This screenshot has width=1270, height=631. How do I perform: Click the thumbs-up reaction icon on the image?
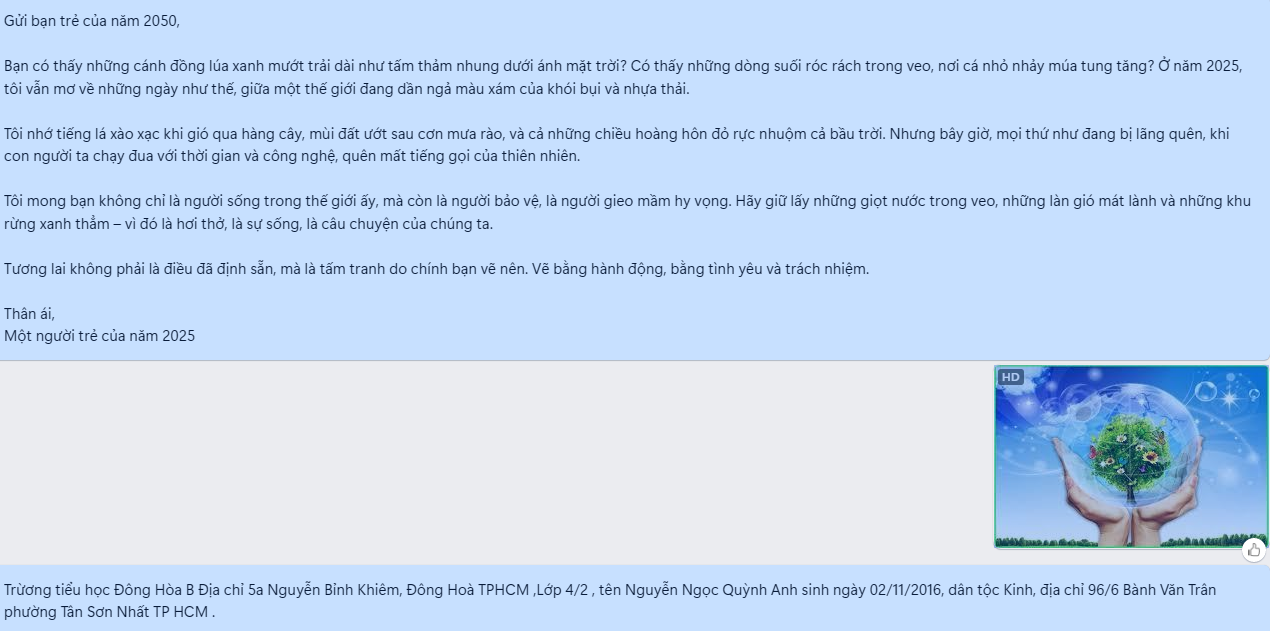(1254, 550)
